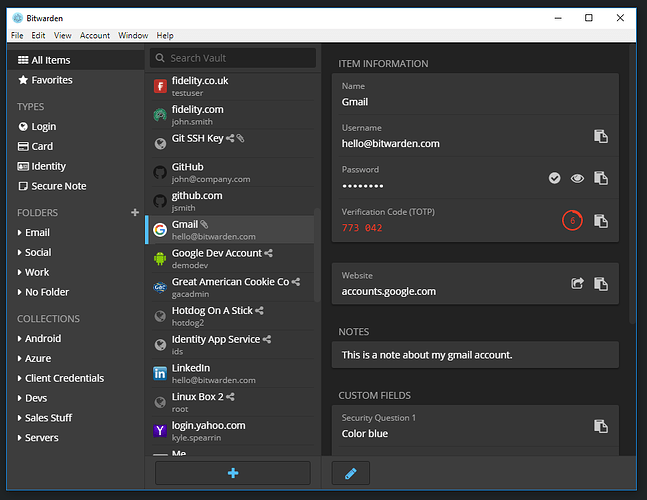Open the Window menu
Image resolution: width=647 pixels, height=500 pixels.
point(133,35)
